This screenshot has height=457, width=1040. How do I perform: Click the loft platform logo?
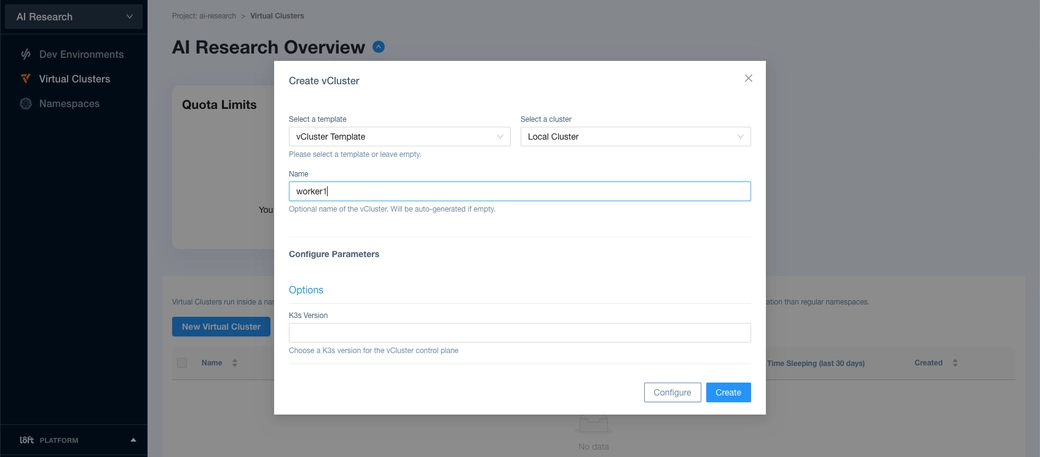click(x=27, y=440)
